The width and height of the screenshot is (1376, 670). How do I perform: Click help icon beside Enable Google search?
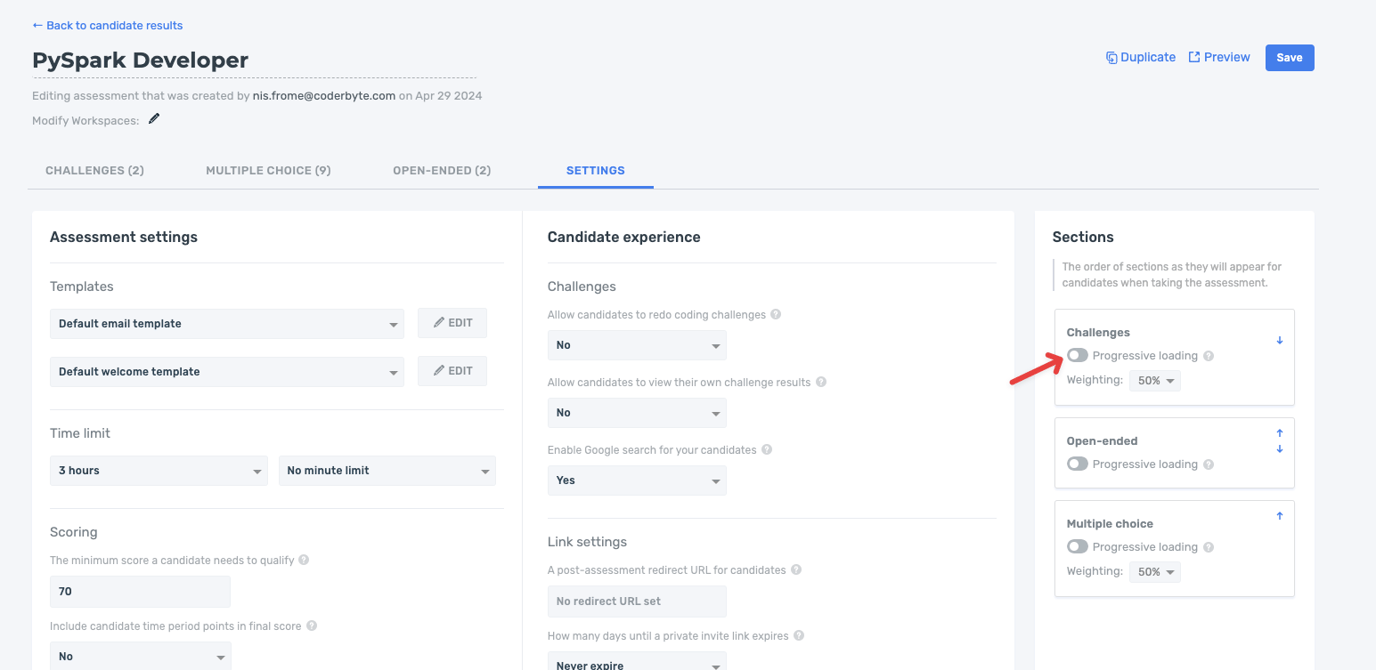click(767, 450)
